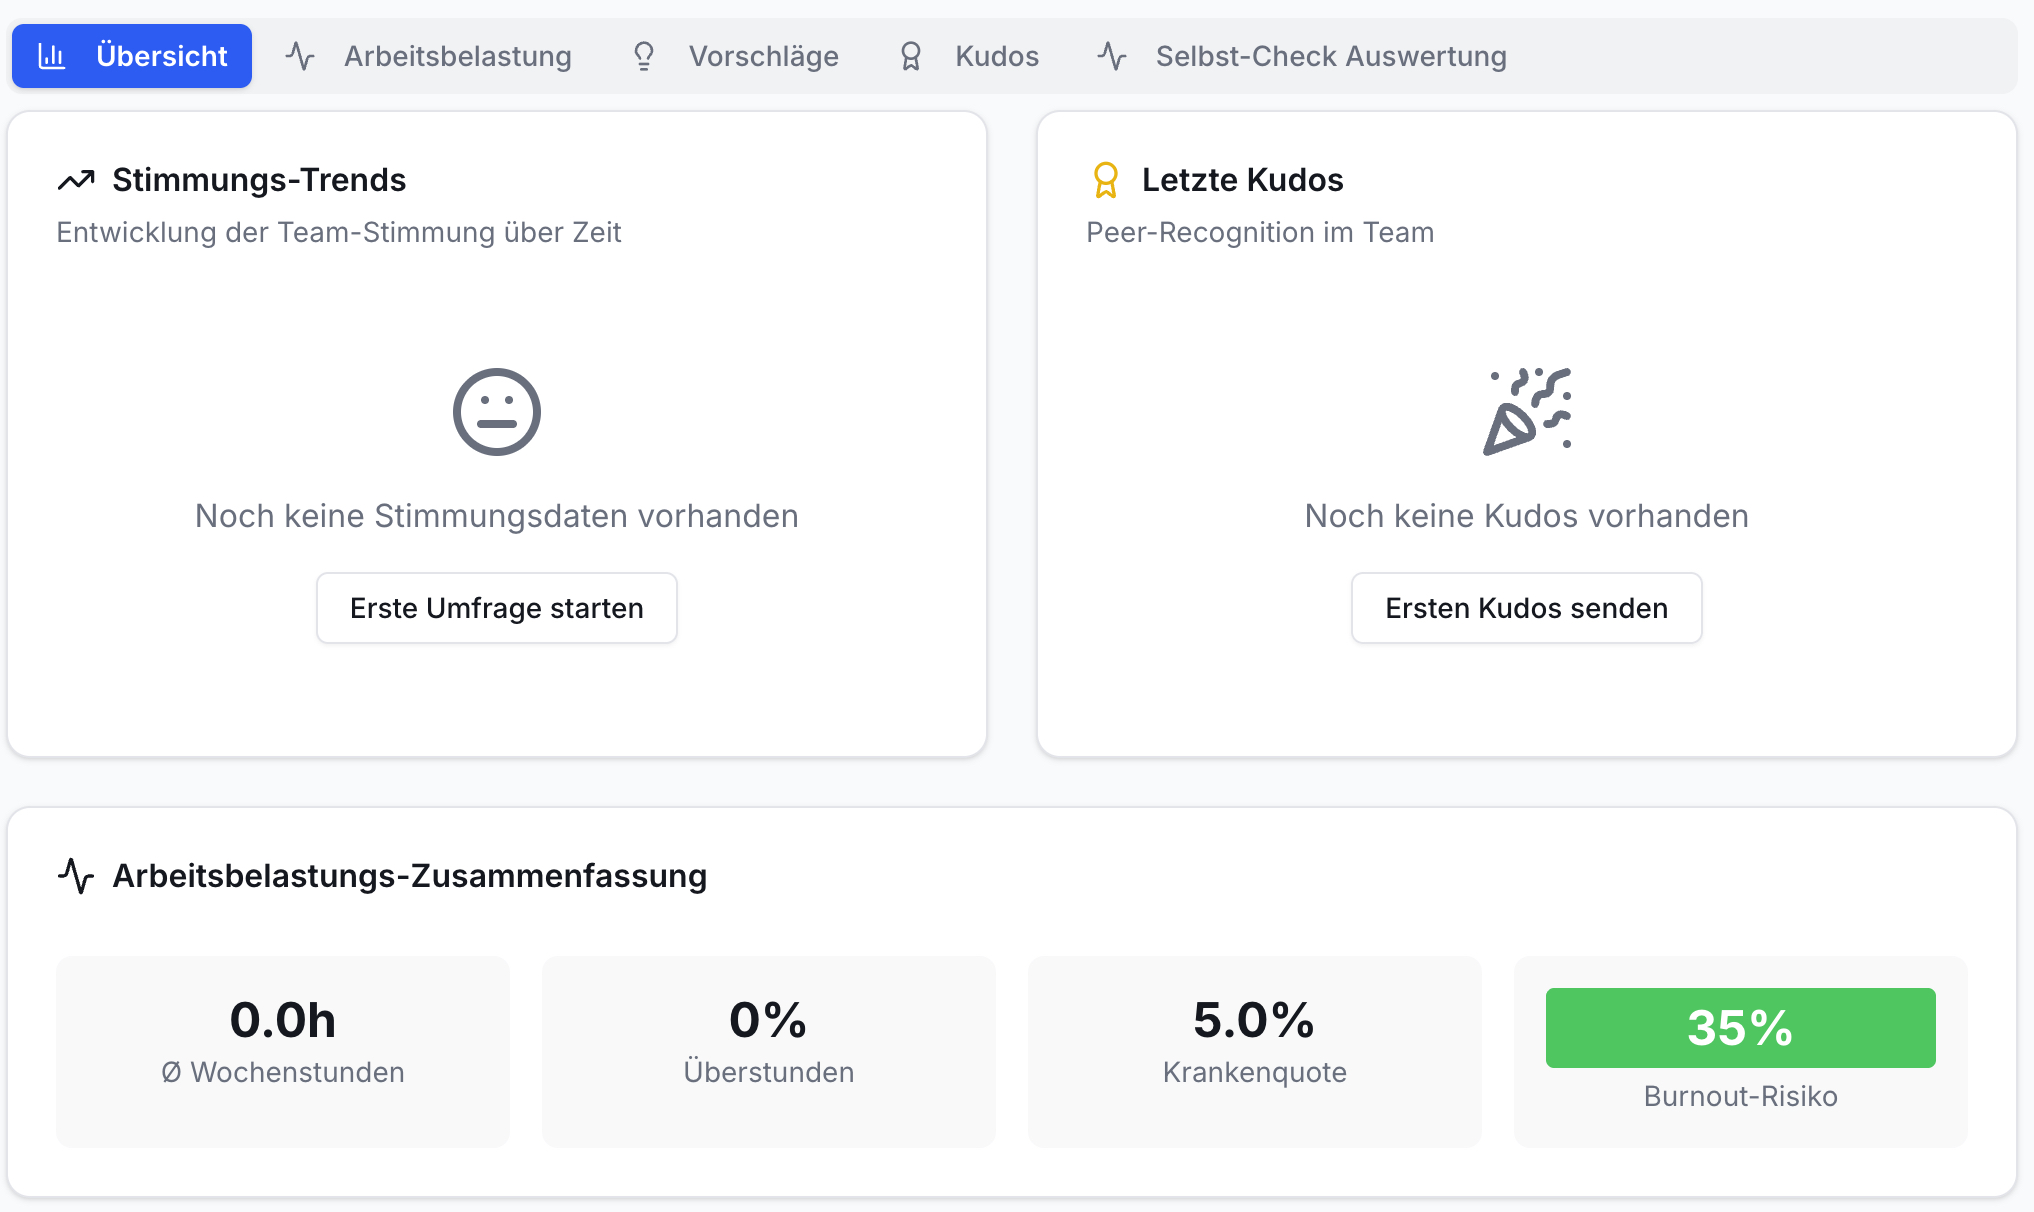Click the green 35% Burnout-Risiko bar

pyautogui.click(x=1741, y=1028)
